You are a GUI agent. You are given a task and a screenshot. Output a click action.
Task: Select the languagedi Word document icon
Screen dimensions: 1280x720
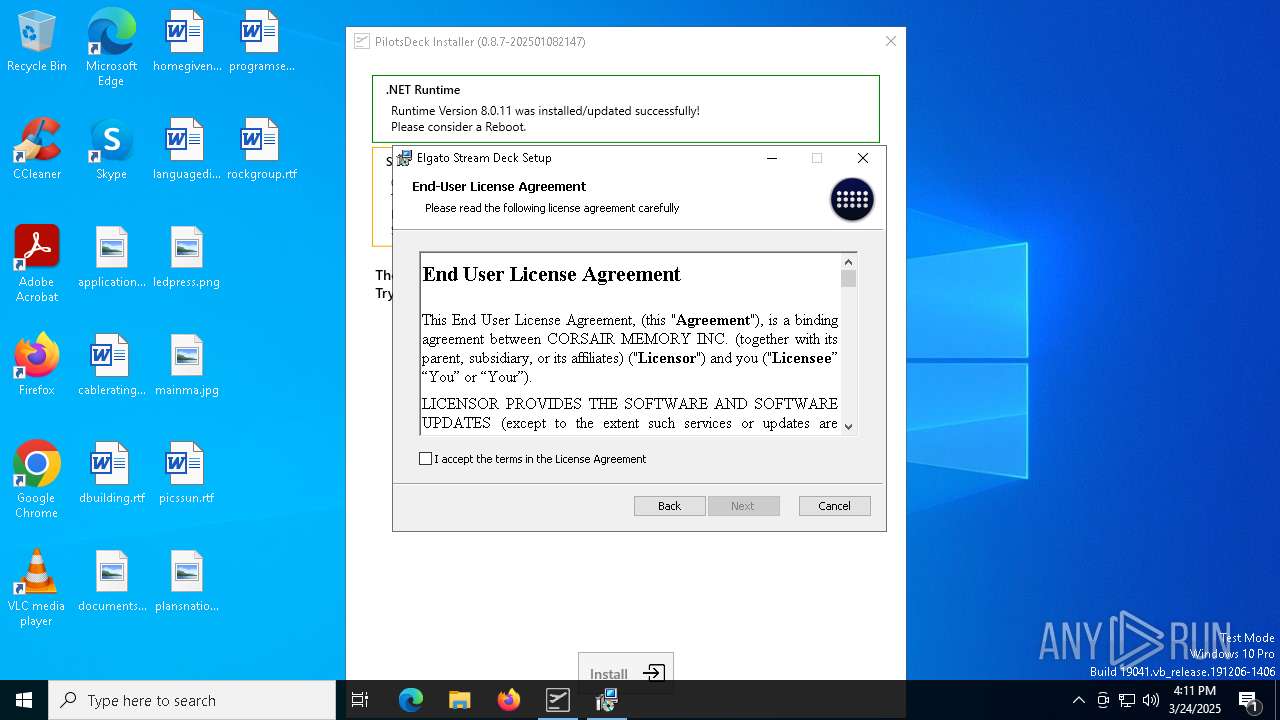click(x=186, y=150)
